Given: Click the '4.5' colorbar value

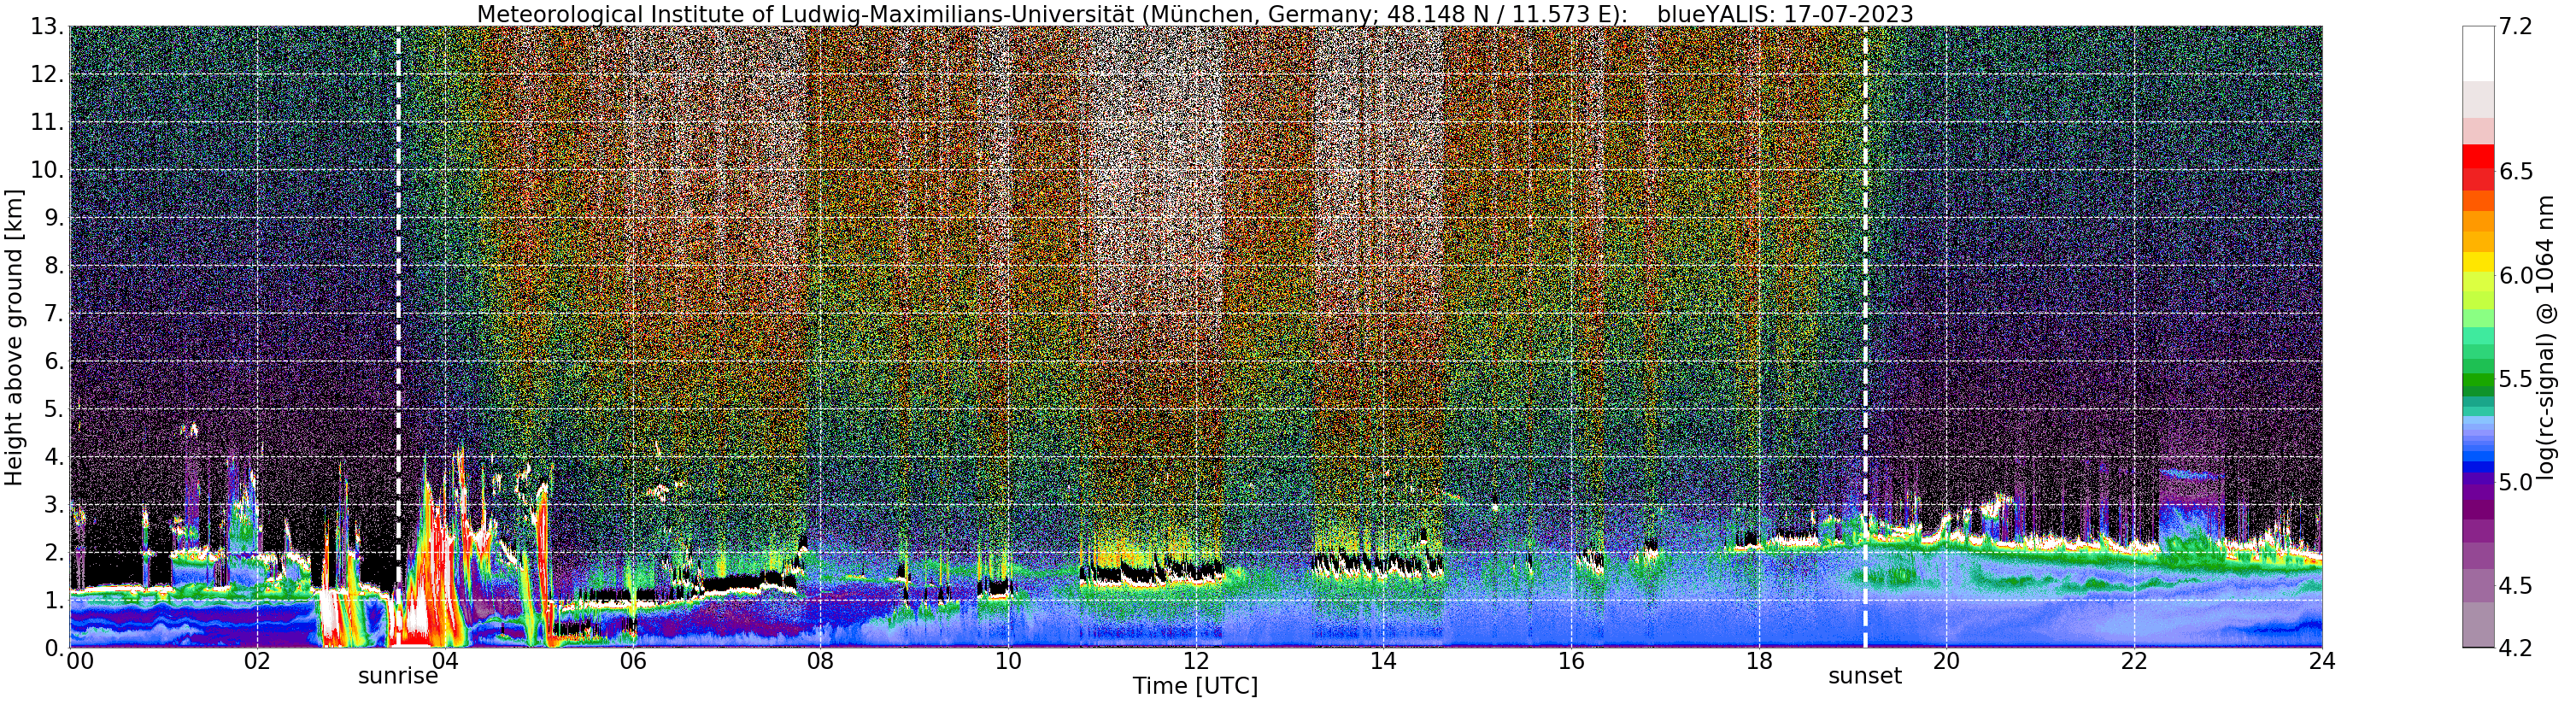Looking at the screenshot, I should (2516, 586).
